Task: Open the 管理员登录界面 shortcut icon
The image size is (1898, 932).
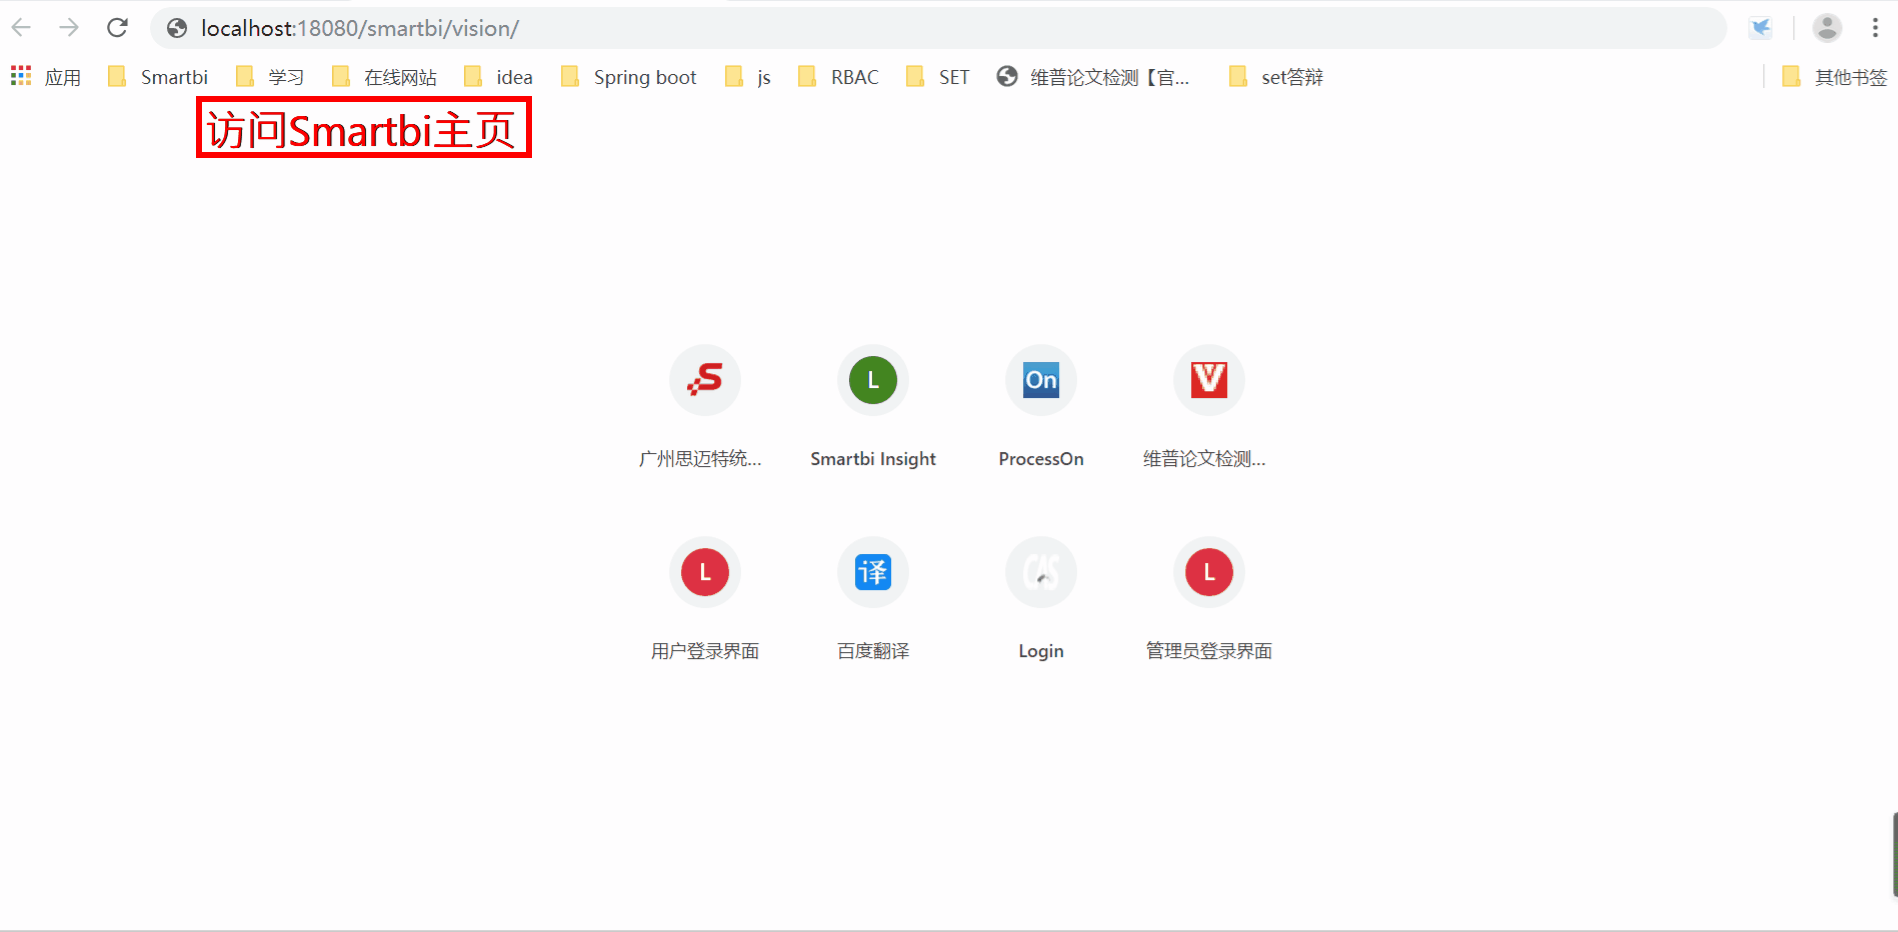Action: pos(1209,572)
